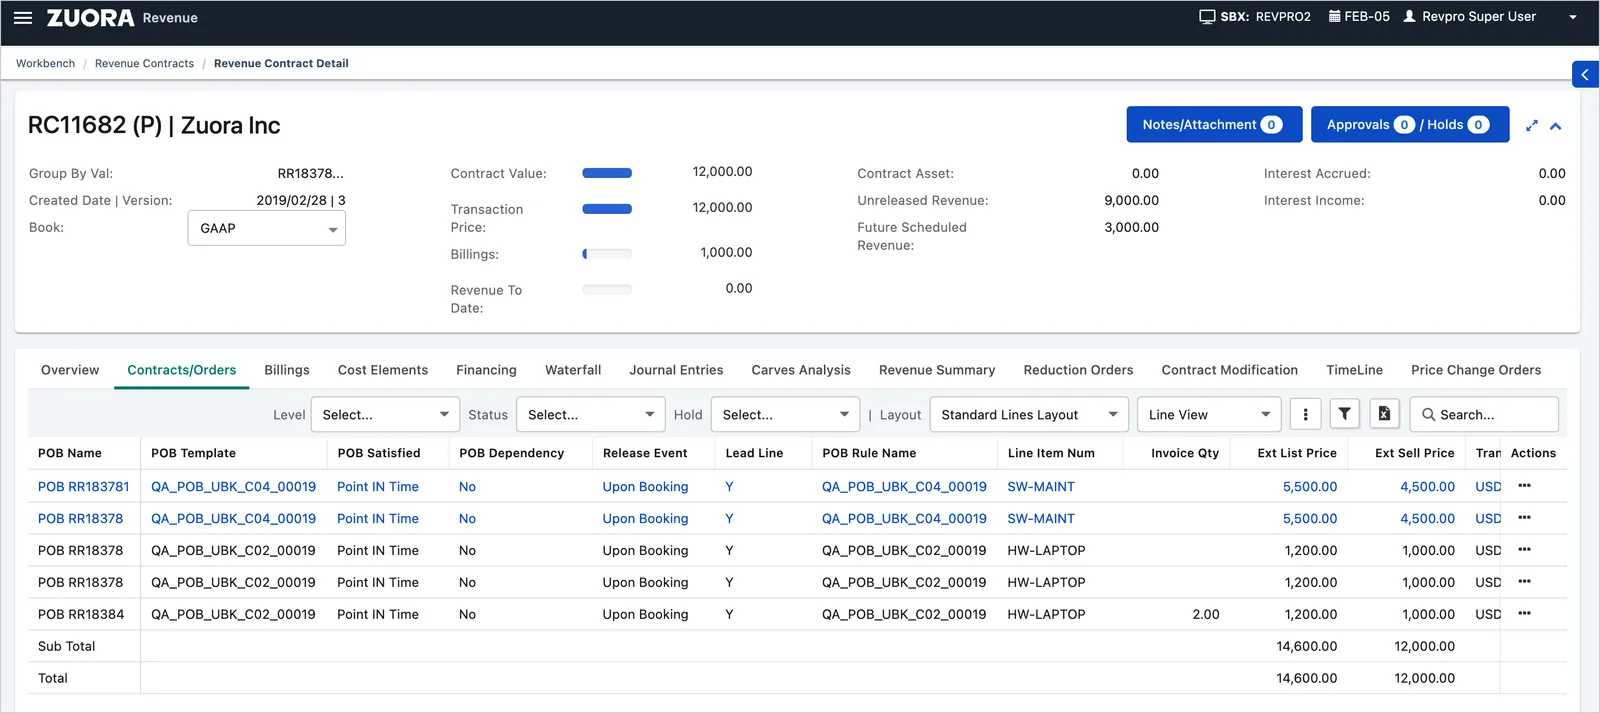This screenshot has width=1600, height=713.
Task: Open actions for POB RR18378 SW-MAINT row
Action: [x=1524, y=518]
